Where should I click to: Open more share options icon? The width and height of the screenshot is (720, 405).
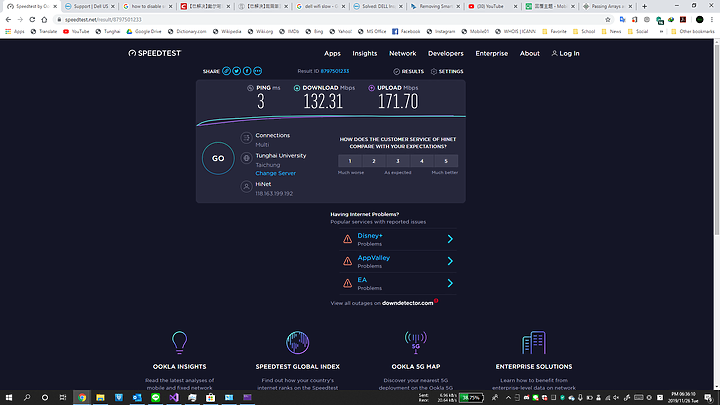coord(258,71)
